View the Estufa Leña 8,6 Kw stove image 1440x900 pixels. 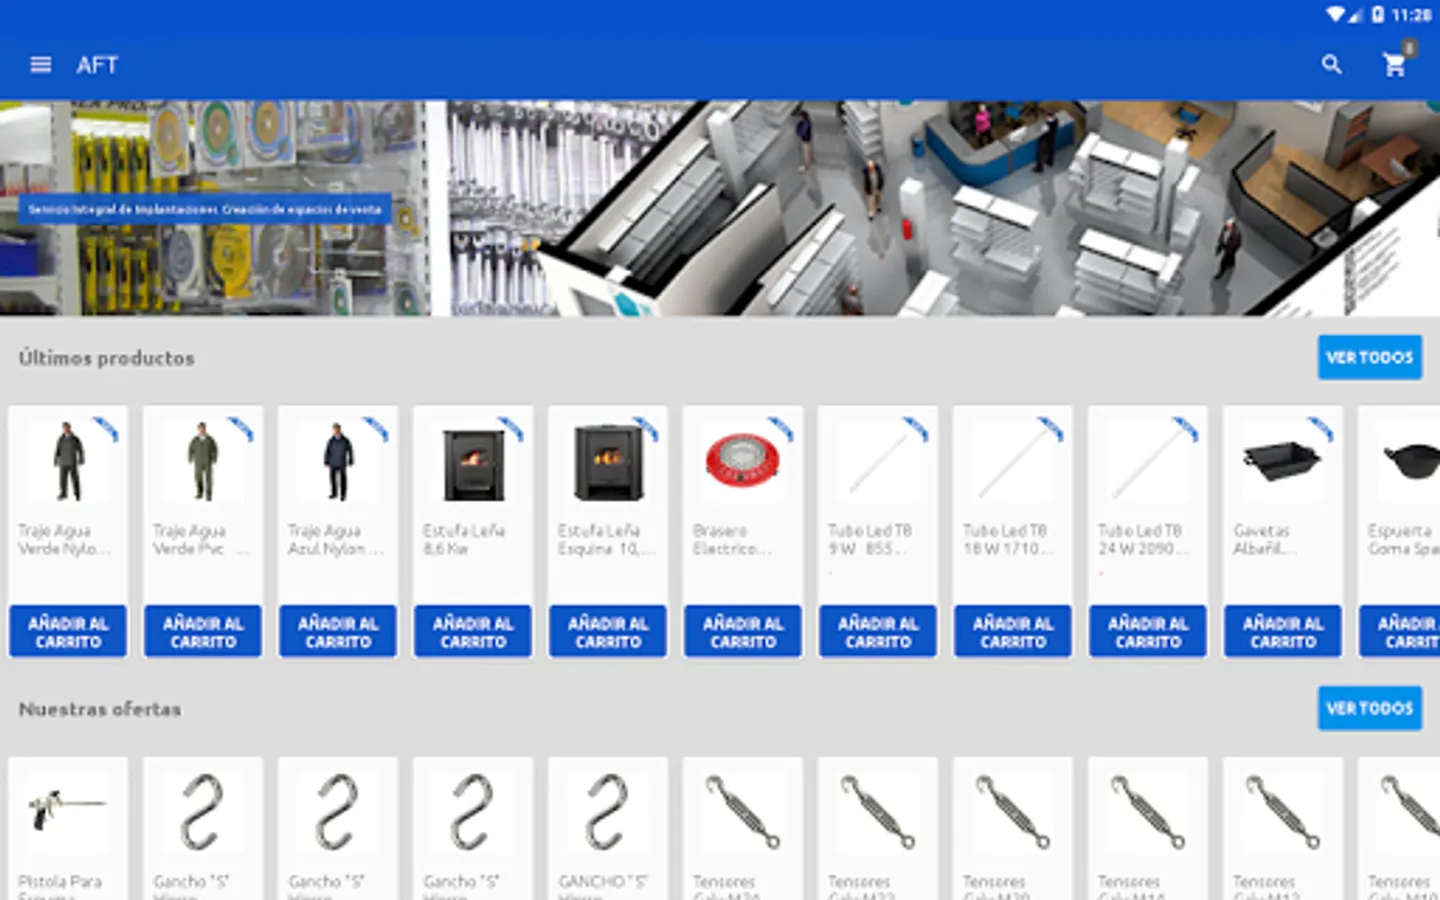(x=473, y=464)
